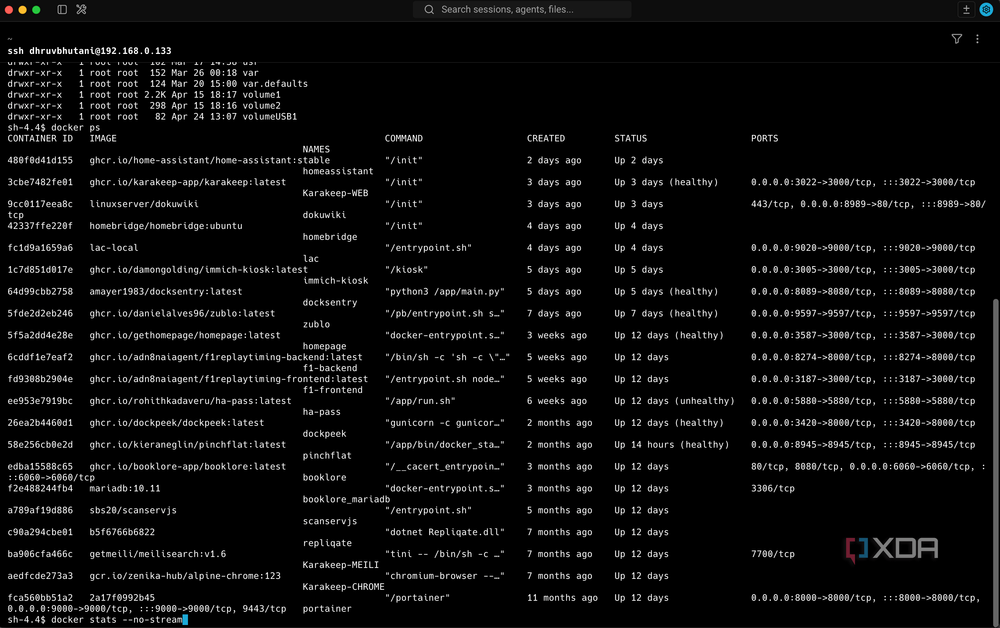The height and width of the screenshot is (628, 1000).
Task: Click container ID 42337ffe220f
Action: 40,226
